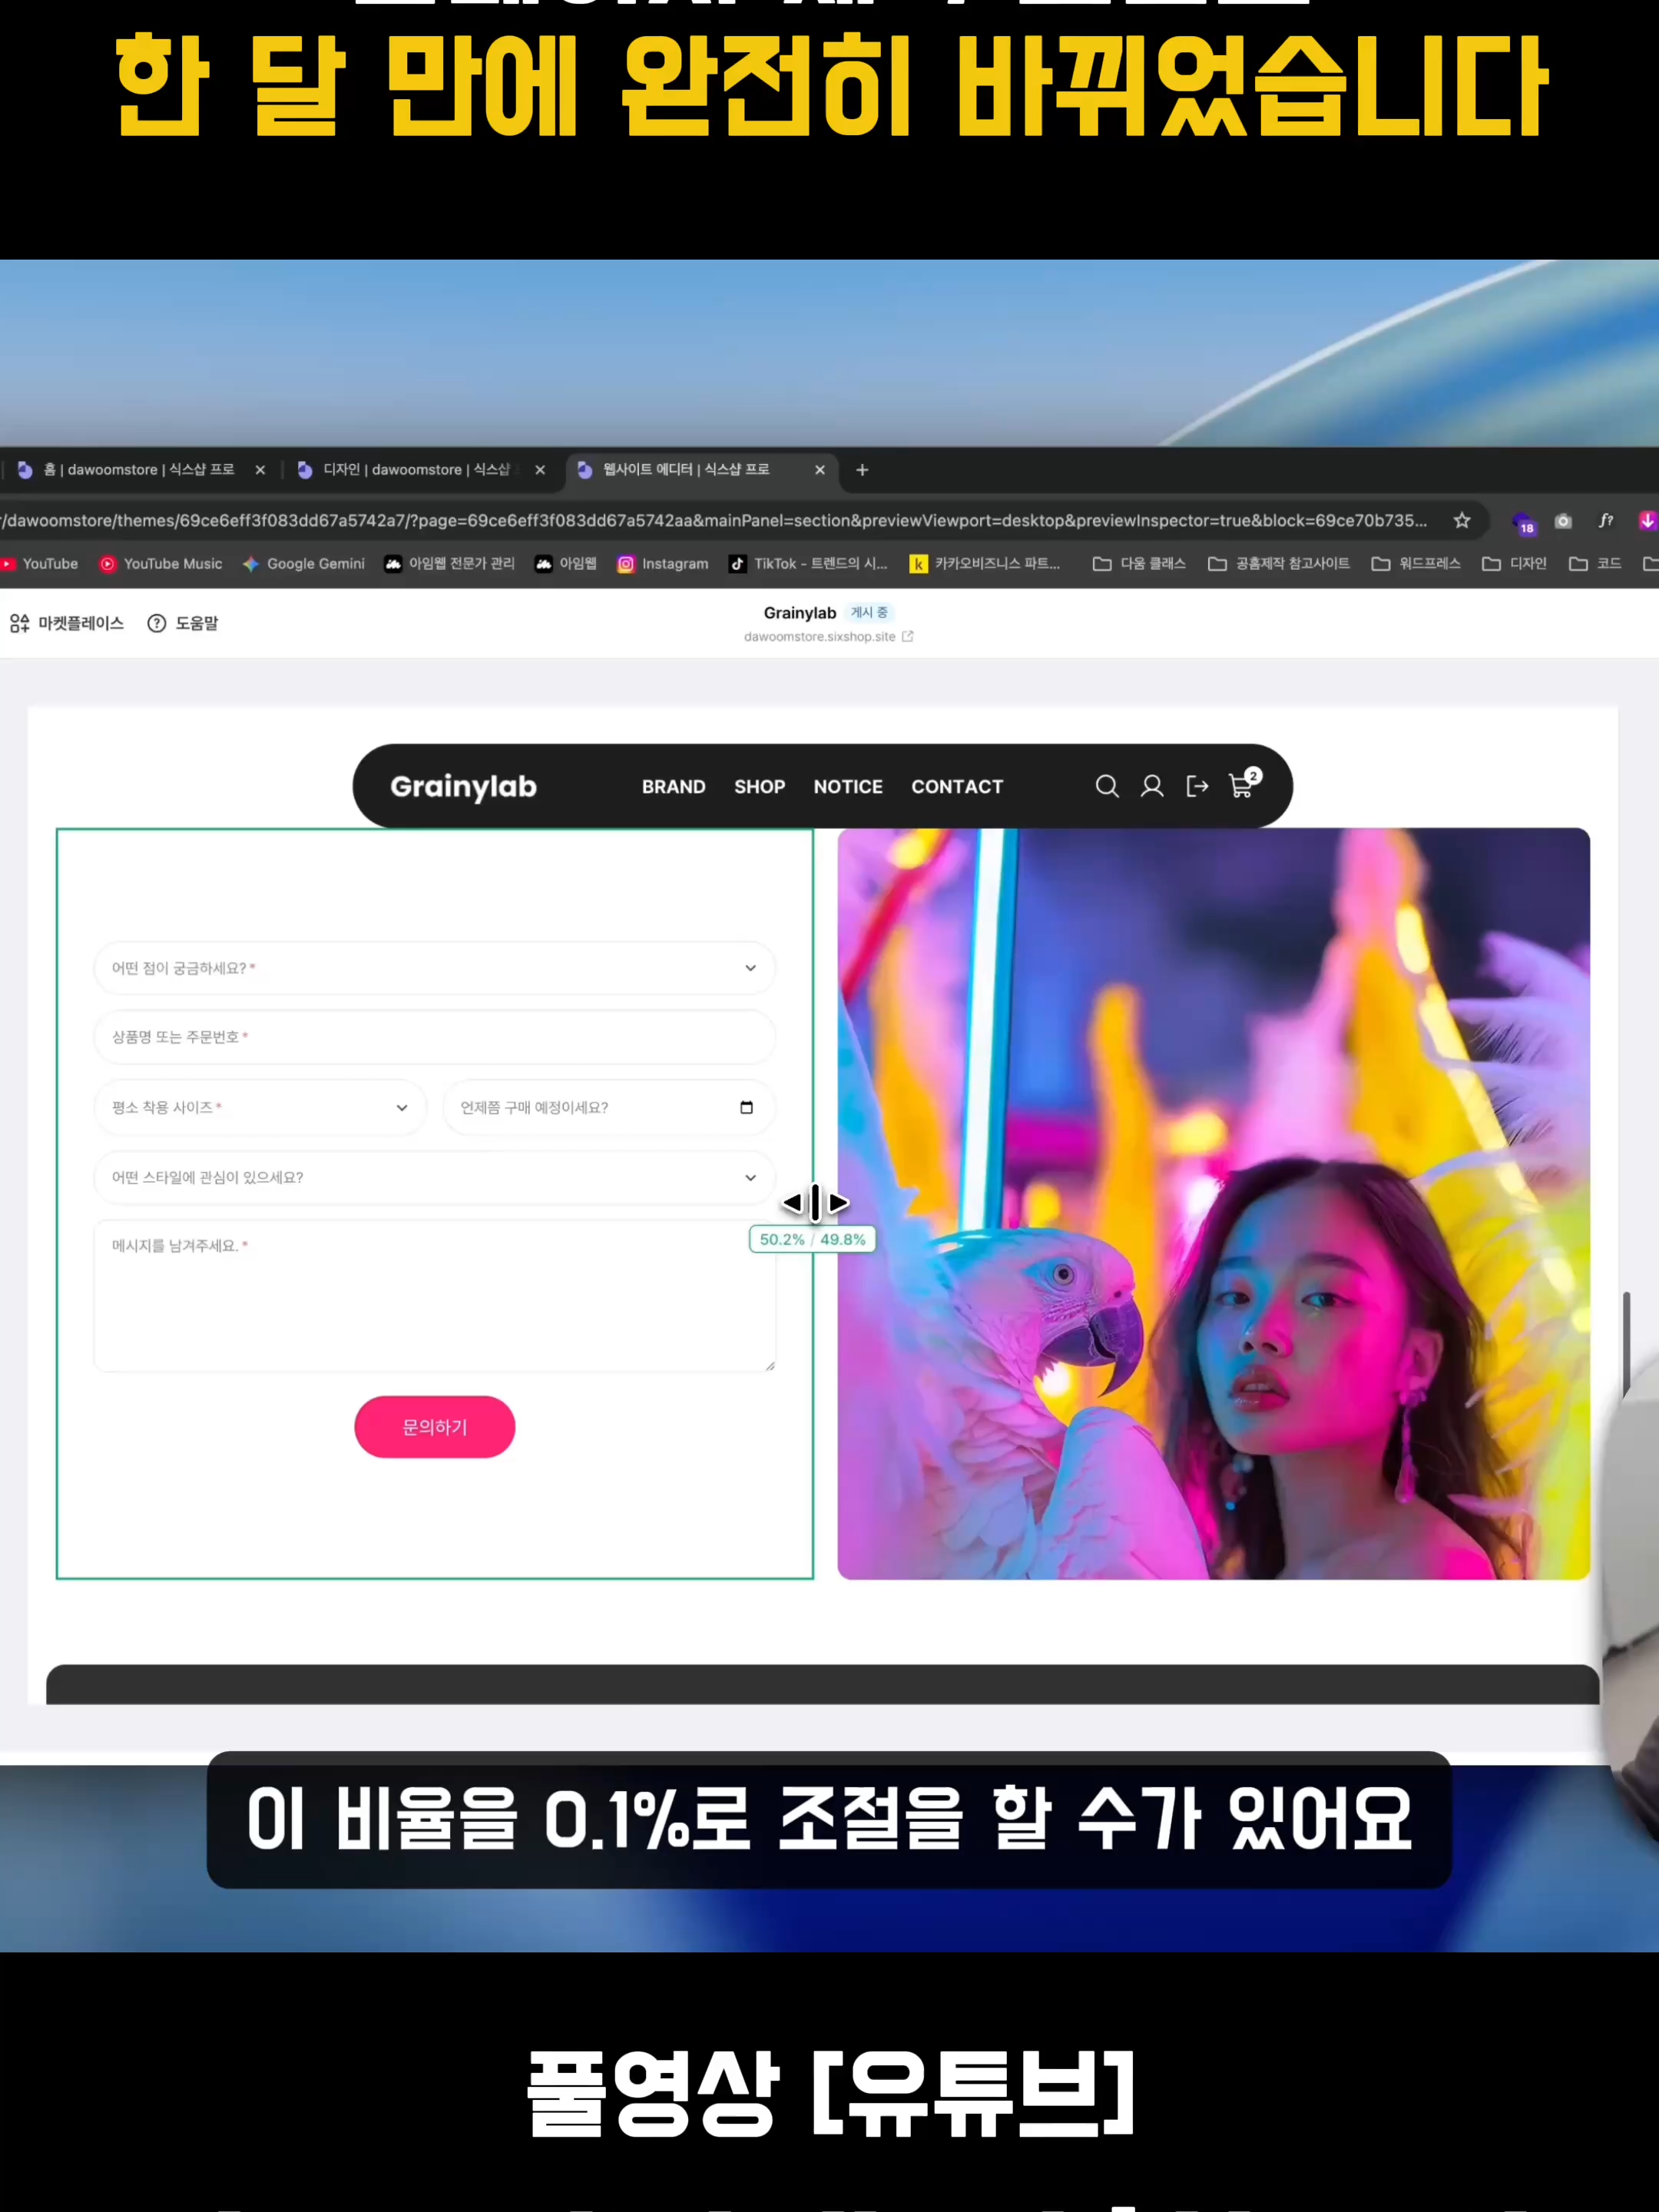1659x2212 pixels.
Task: Click the 50.2% / 49.8% ratio label
Action: [x=812, y=1239]
